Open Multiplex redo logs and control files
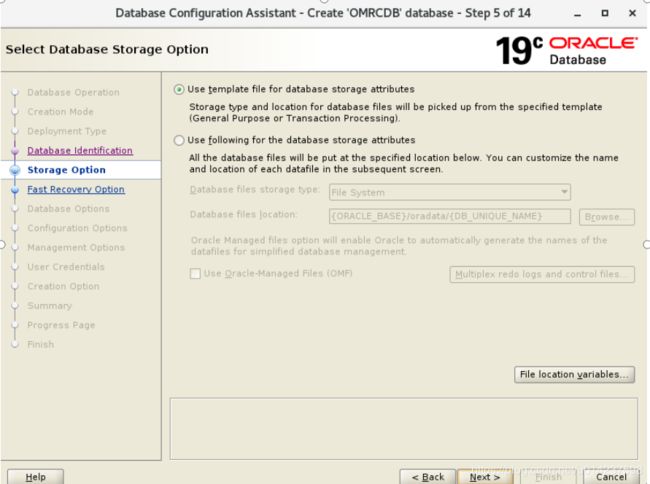Image resolution: width=650 pixels, height=484 pixels. [x=542, y=274]
